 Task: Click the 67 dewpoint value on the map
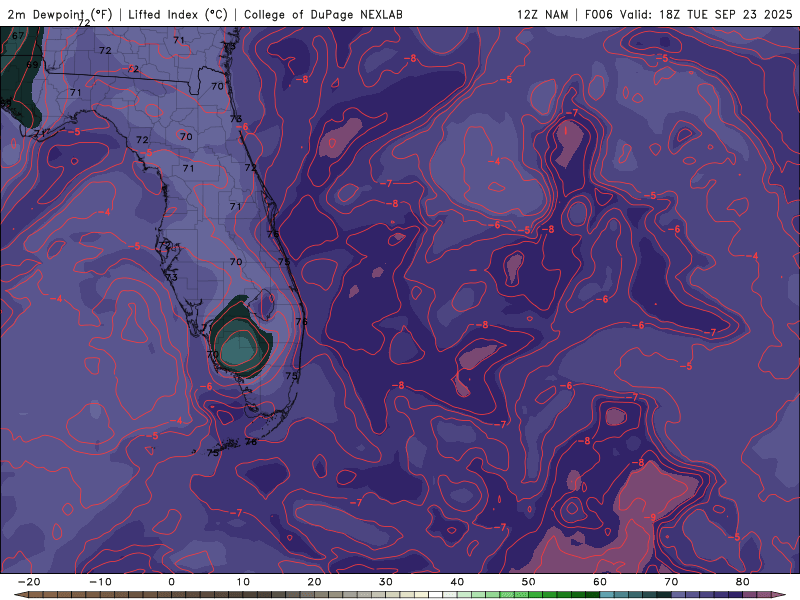coord(18,36)
